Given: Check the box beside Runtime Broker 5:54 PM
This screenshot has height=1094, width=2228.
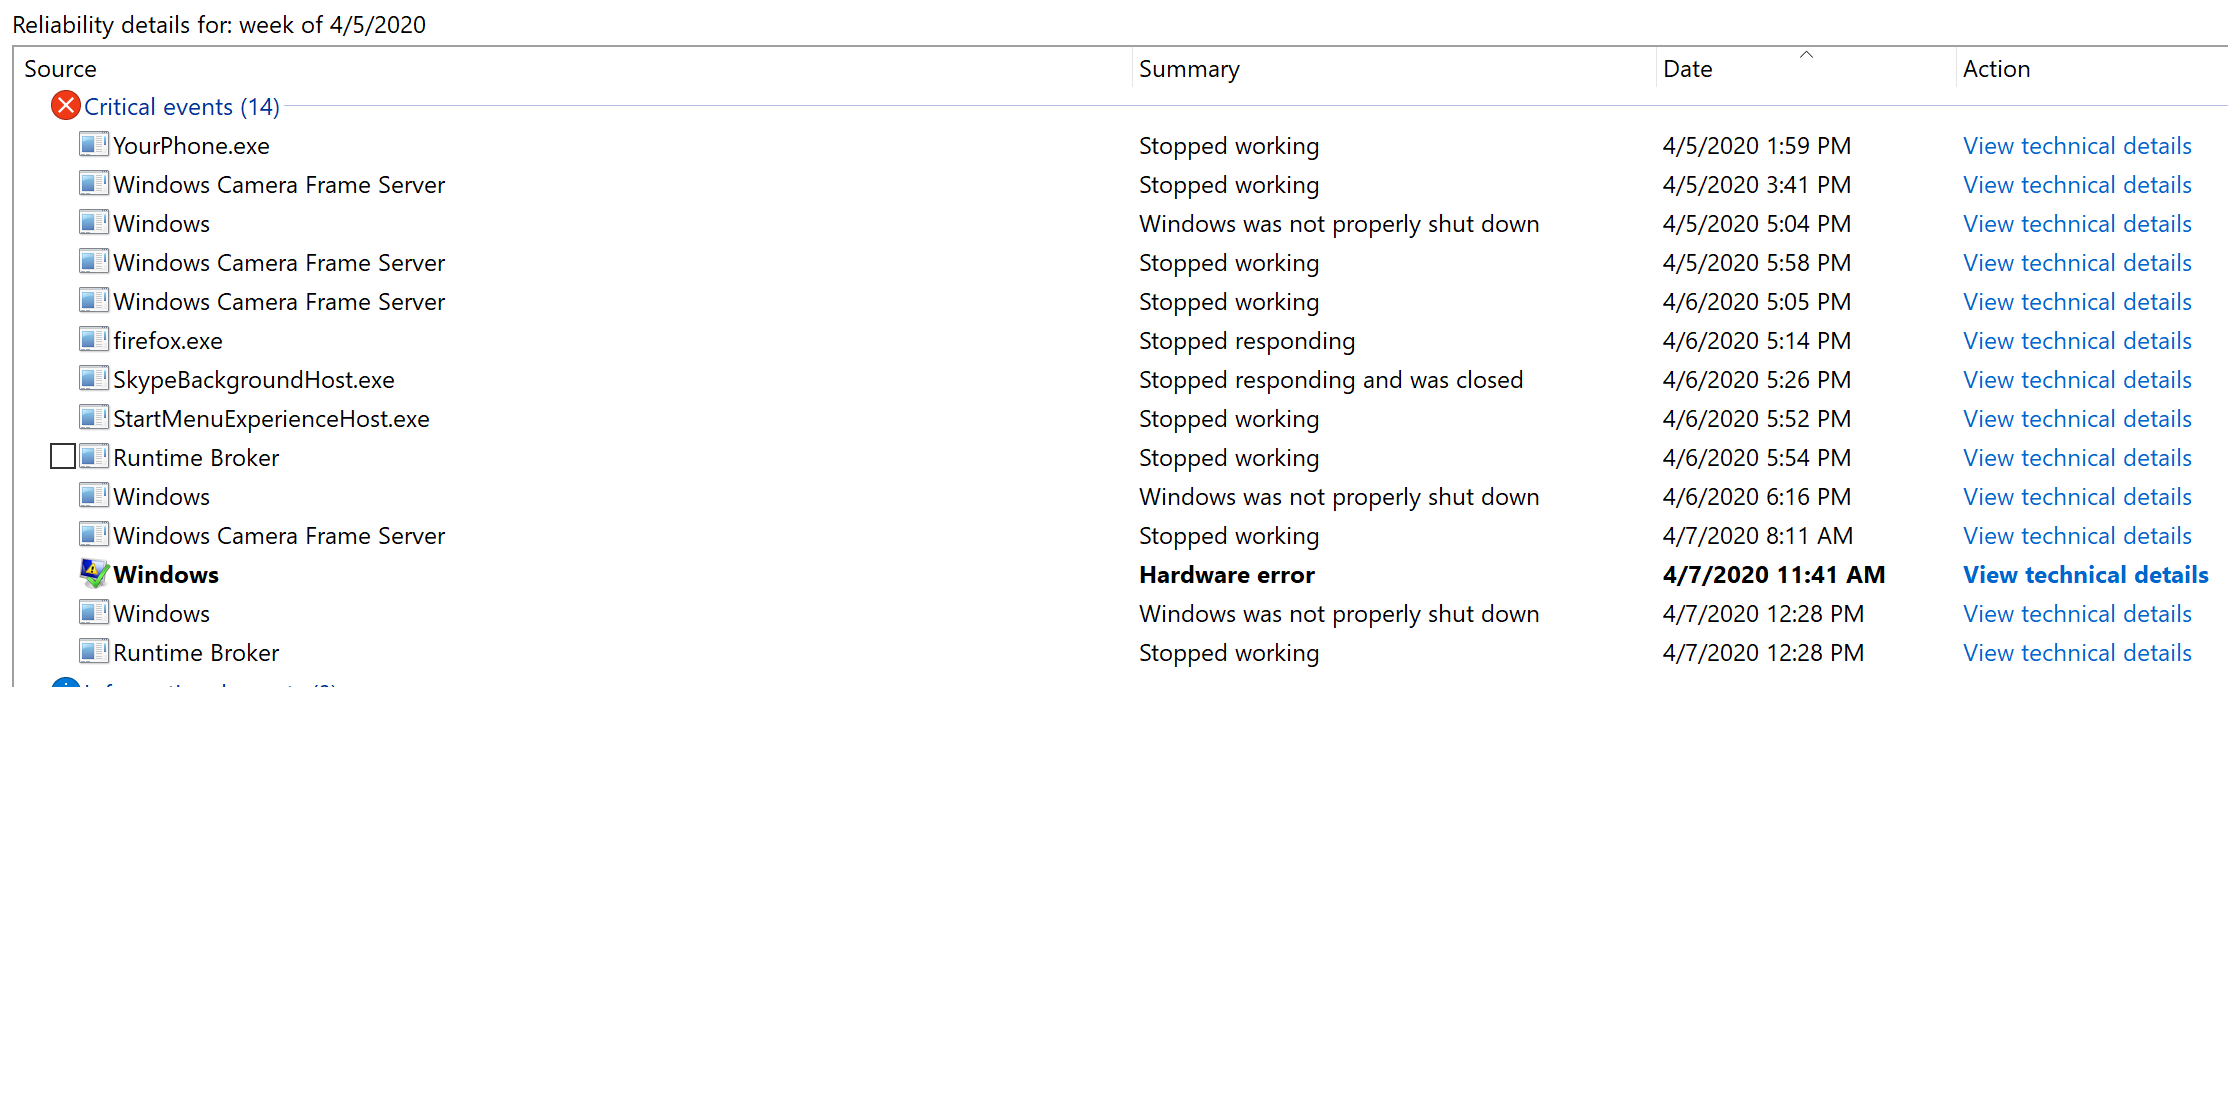Looking at the screenshot, I should pyautogui.click(x=63, y=457).
